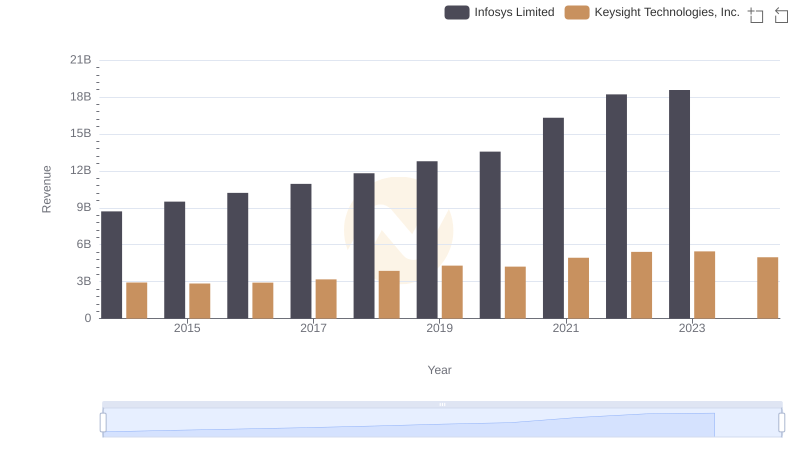Click Infosys 2021 revenue bar

pos(553,218)
